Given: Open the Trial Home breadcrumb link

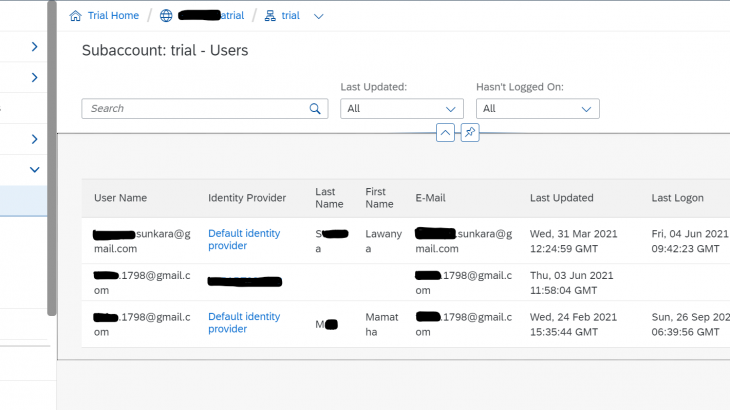Looking at the screenshot, I should coord(113,16).
